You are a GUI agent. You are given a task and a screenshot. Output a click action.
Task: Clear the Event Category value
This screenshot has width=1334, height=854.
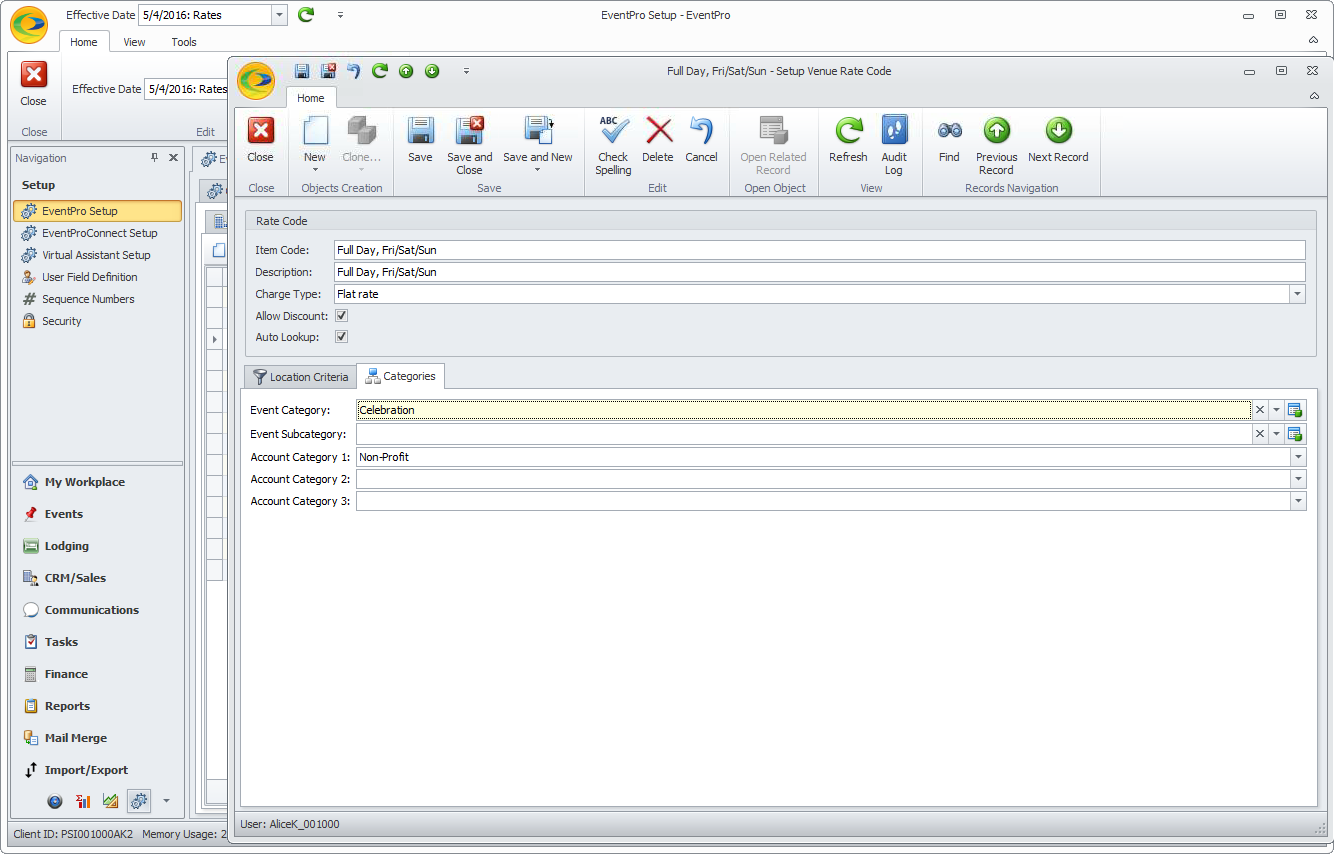1260,410
